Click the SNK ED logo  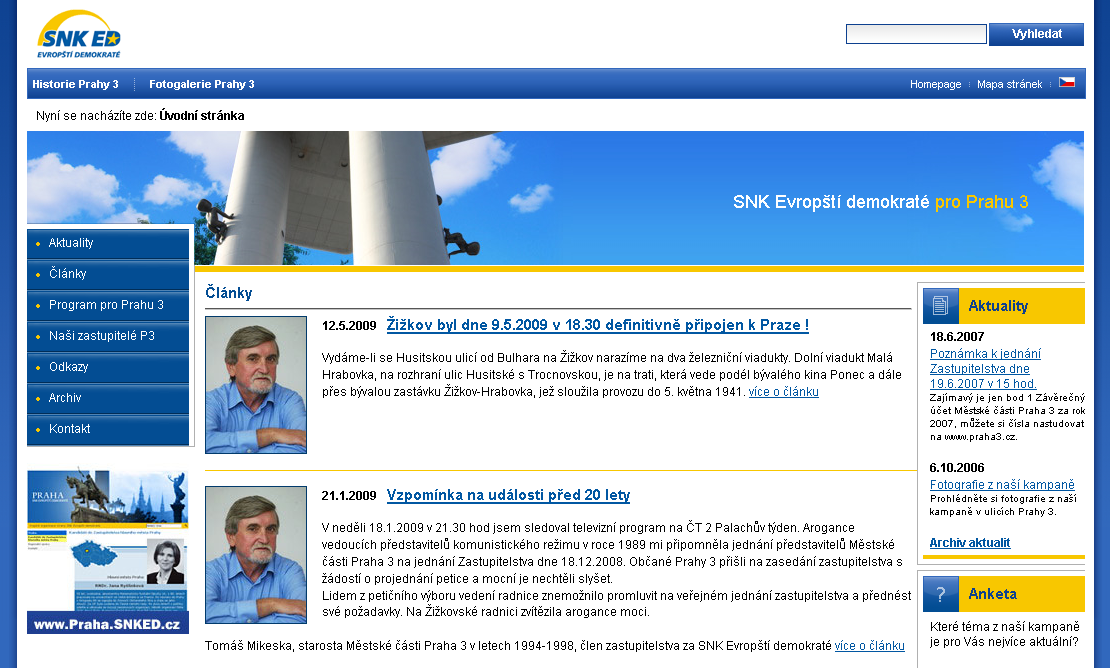point(79,34)
